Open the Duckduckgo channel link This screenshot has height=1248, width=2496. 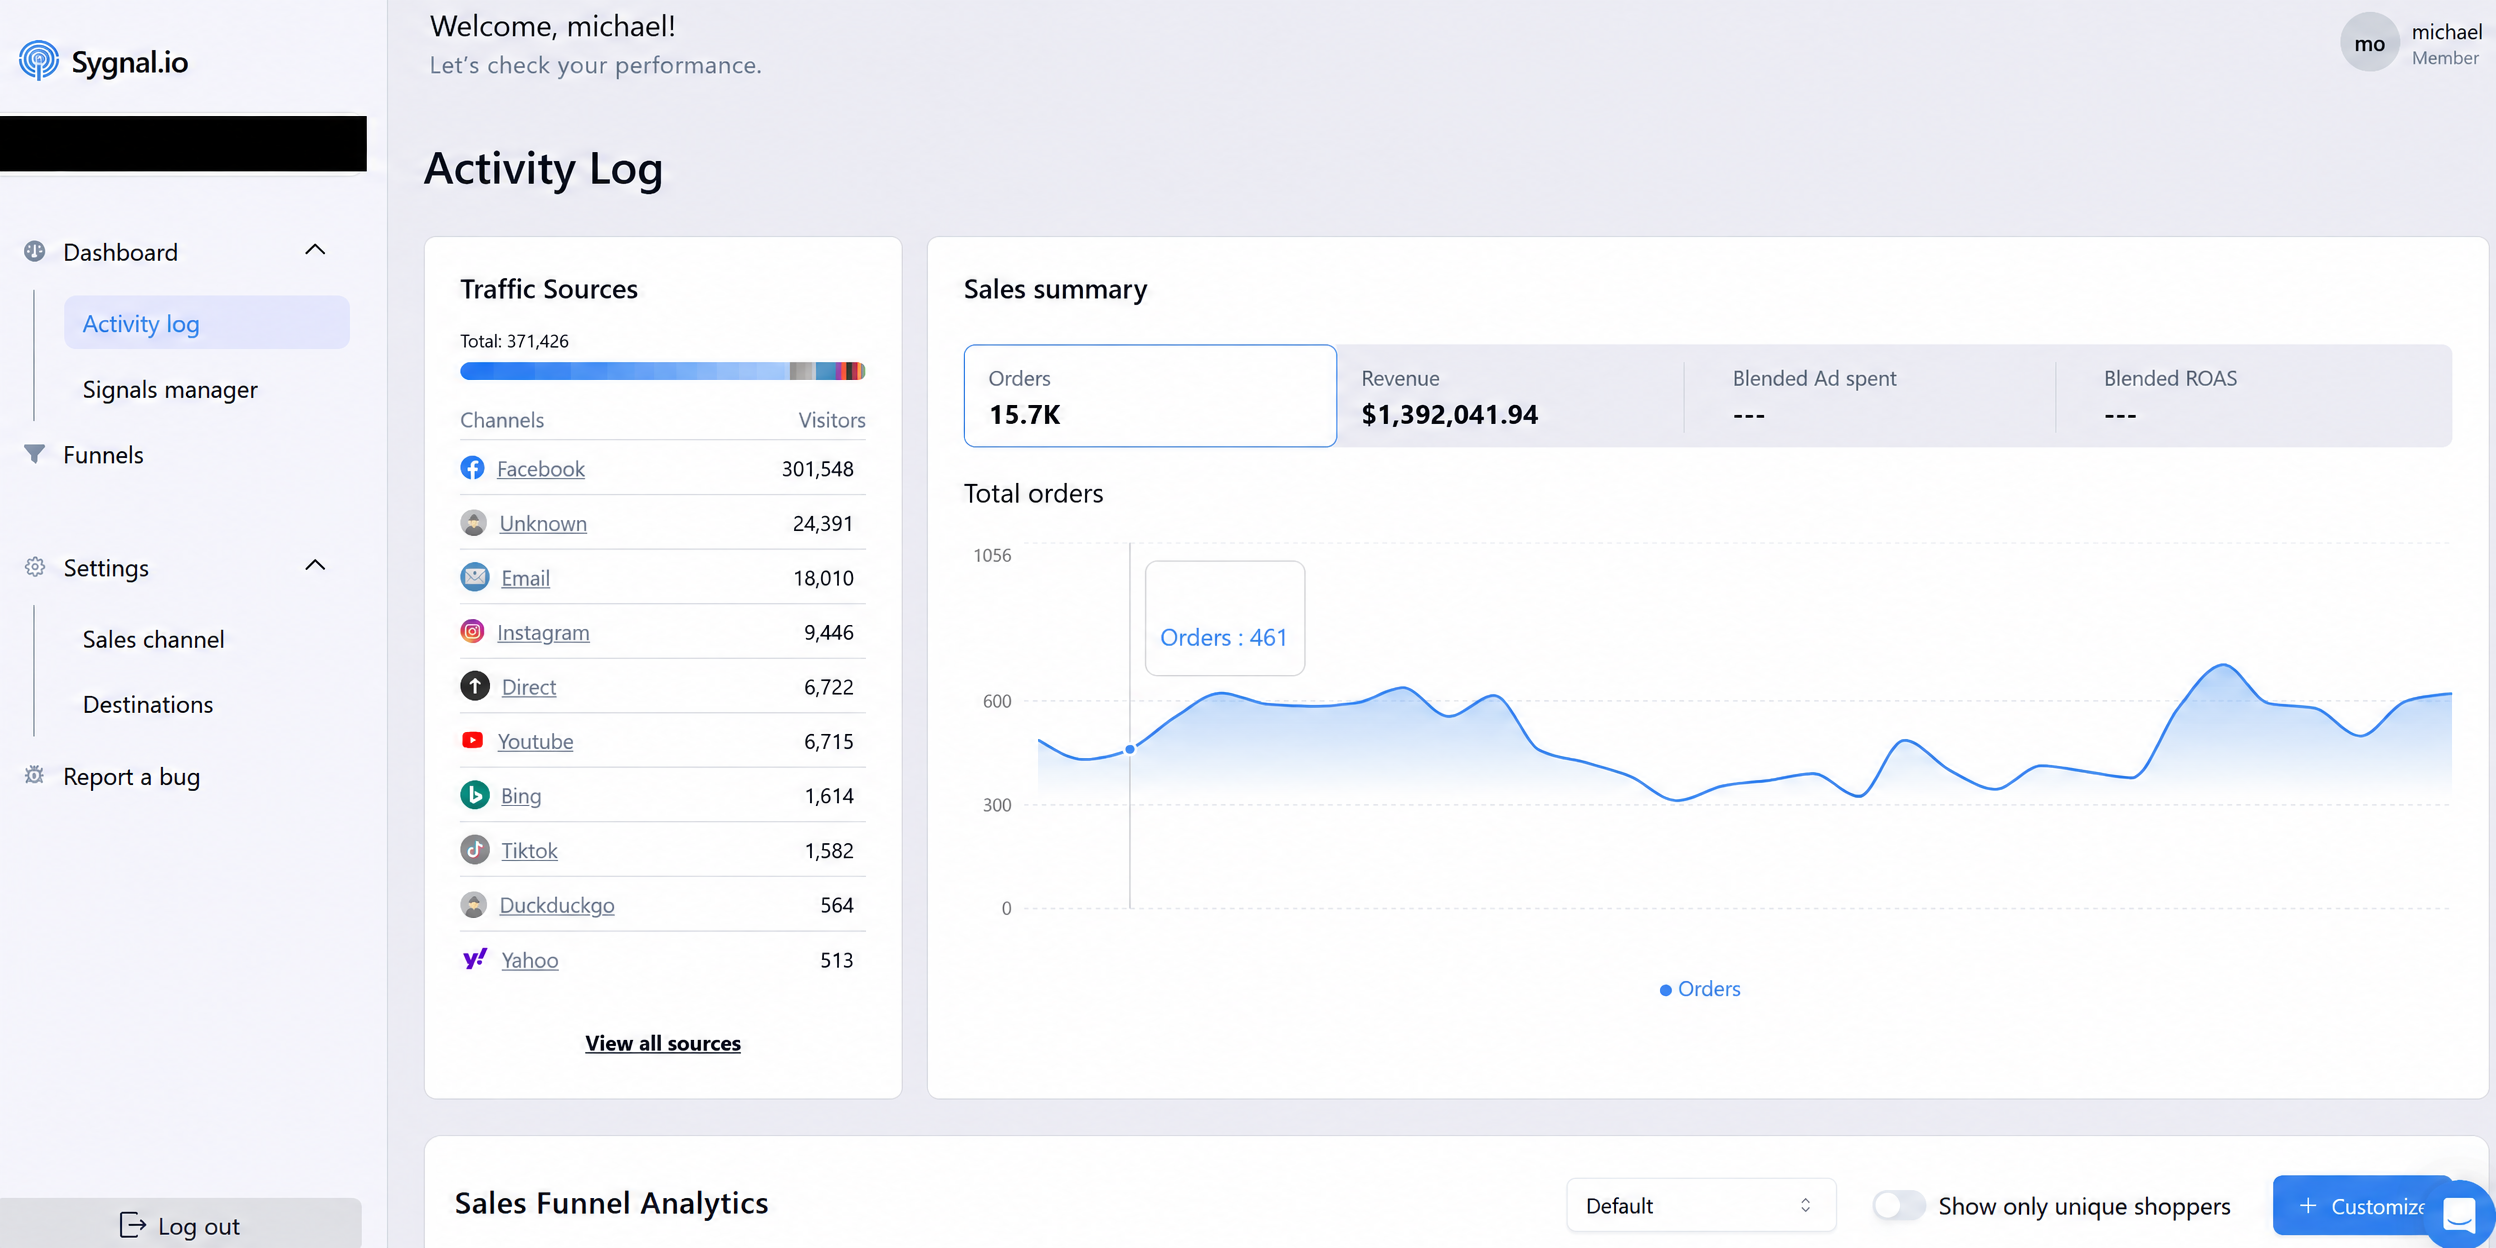(x=557, y=905)
